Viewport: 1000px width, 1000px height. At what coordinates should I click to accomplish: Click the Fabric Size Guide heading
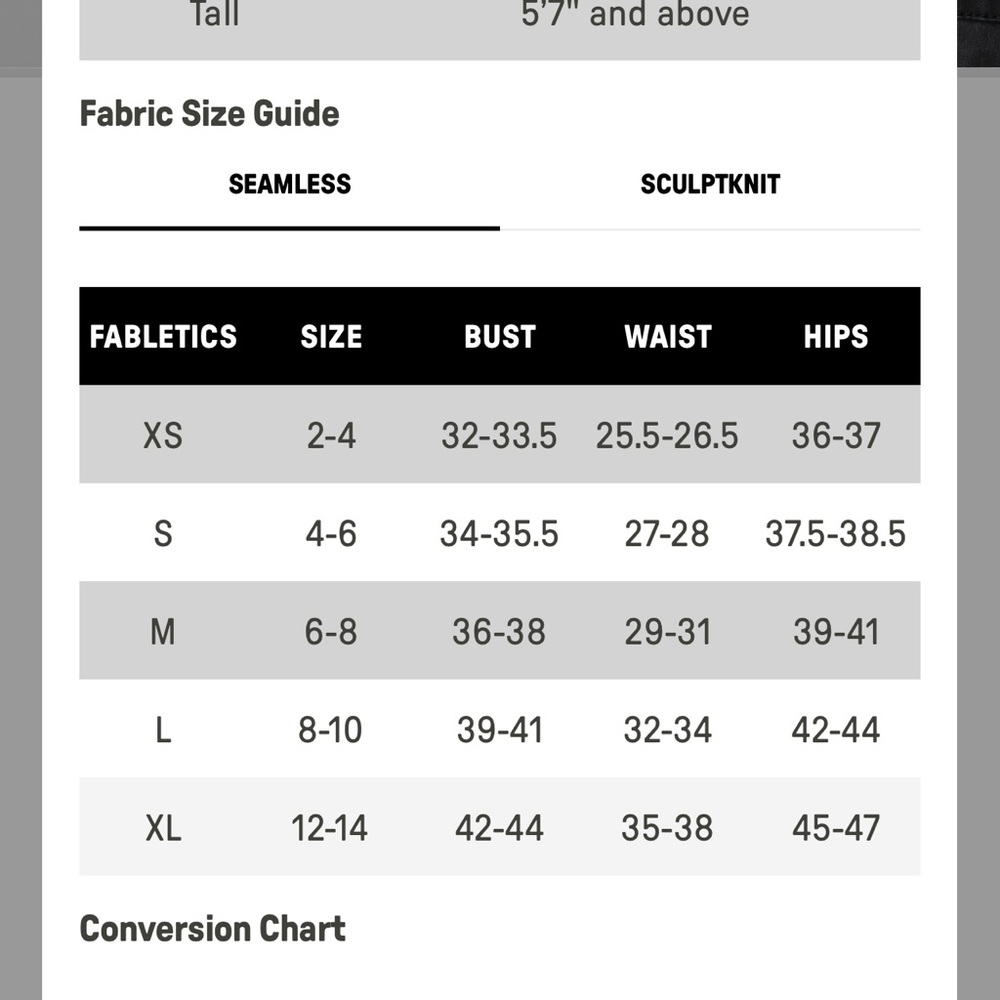click(x=209, y=114)
